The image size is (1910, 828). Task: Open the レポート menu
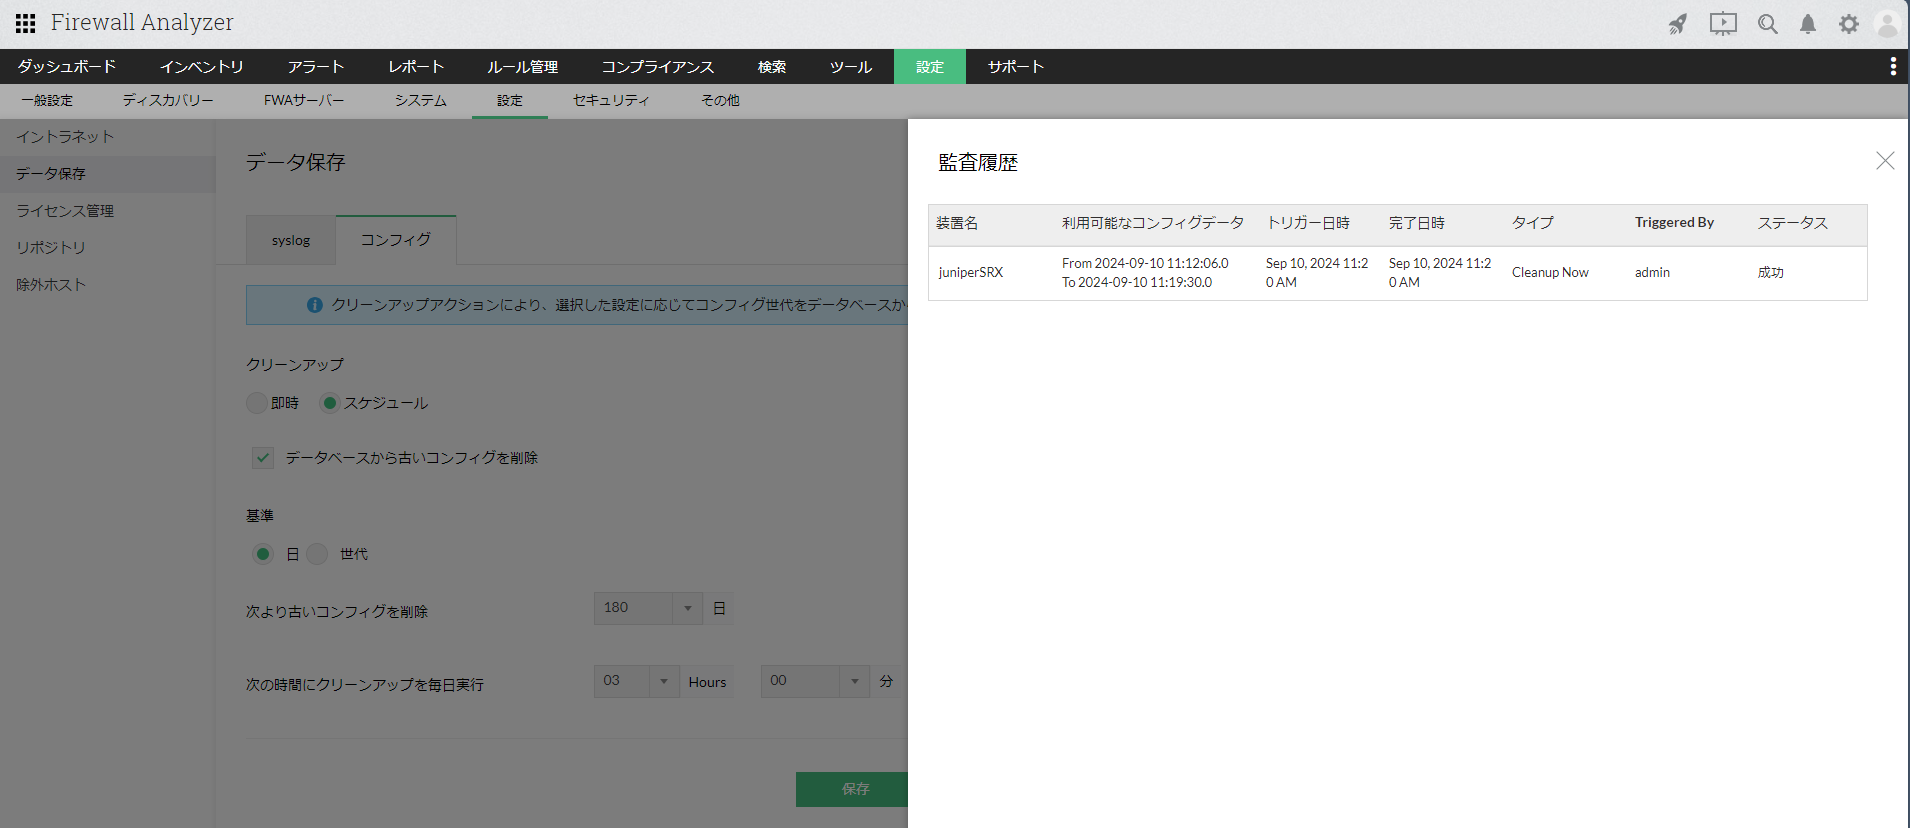coord(416,67)
